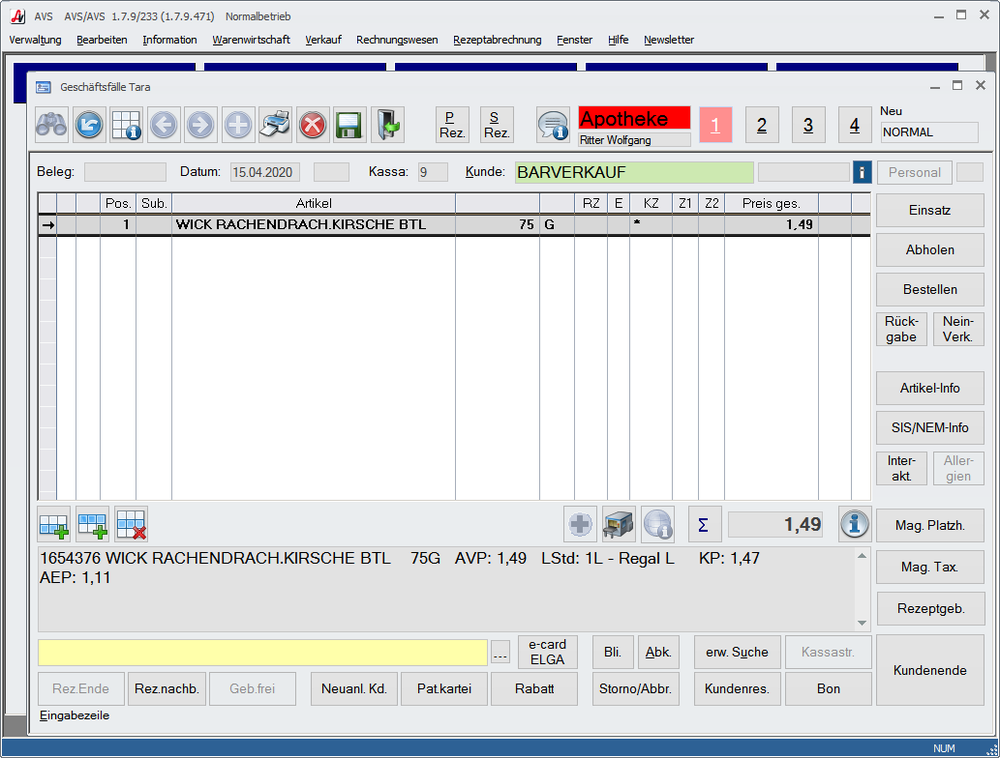This screenshot has width=1000, height=758.
Task: Open the speech bubble info icon
Action: [553, 125]
